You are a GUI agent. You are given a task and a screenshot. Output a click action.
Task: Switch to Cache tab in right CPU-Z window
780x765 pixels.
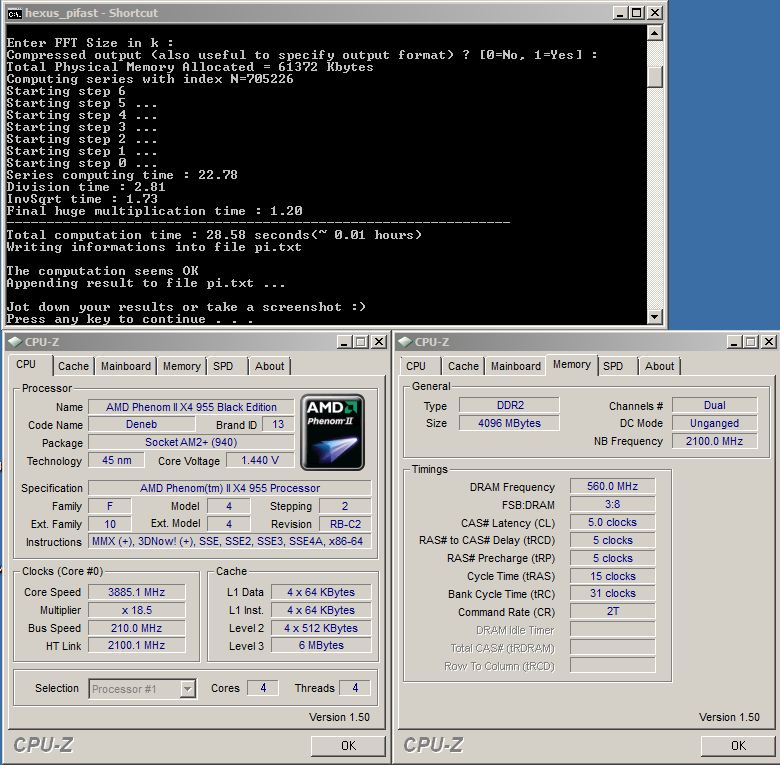[463, 366]
